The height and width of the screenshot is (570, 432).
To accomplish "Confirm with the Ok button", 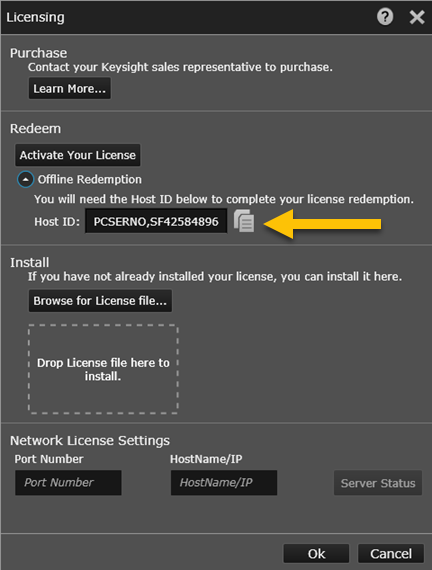I will coord(316,554).
